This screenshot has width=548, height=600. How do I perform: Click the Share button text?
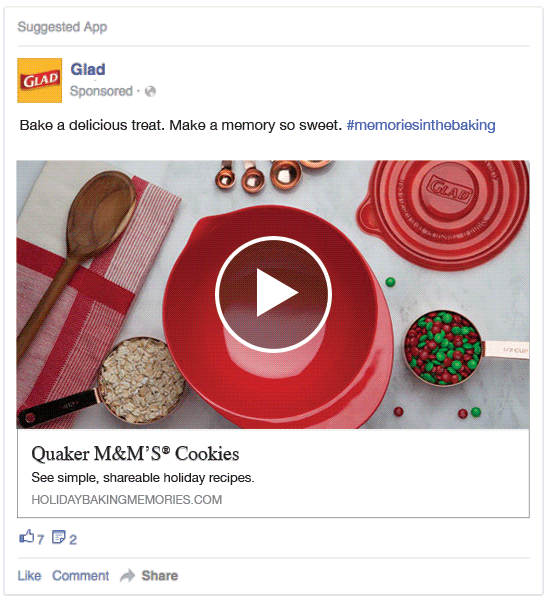[x=160, y=576]
